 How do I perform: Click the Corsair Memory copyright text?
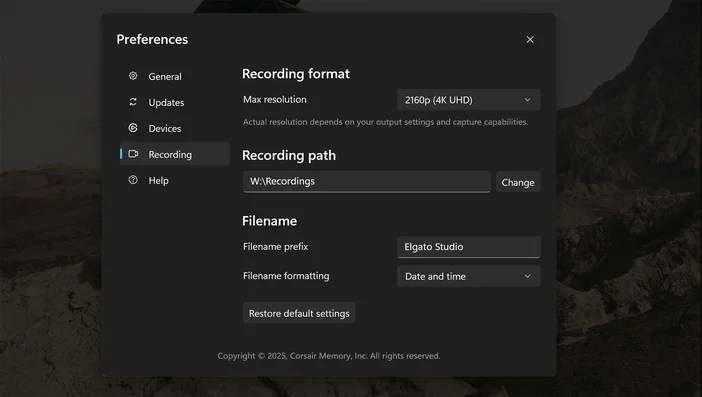coord(329,356)
